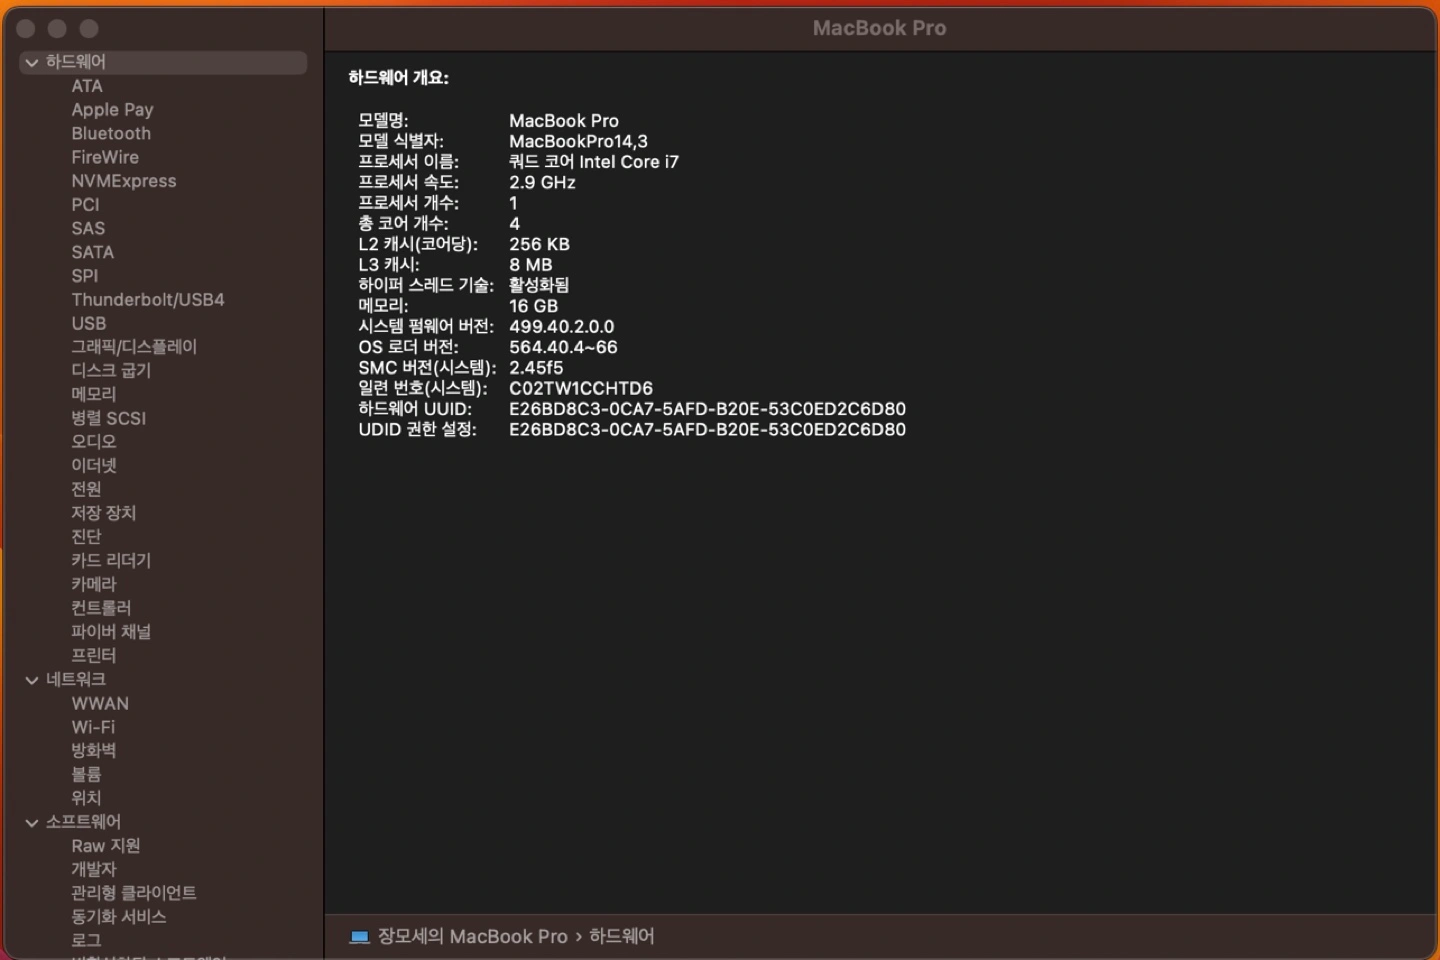
Task: Open 파이버 채널 in the sidebar
Action: [111, 632]
